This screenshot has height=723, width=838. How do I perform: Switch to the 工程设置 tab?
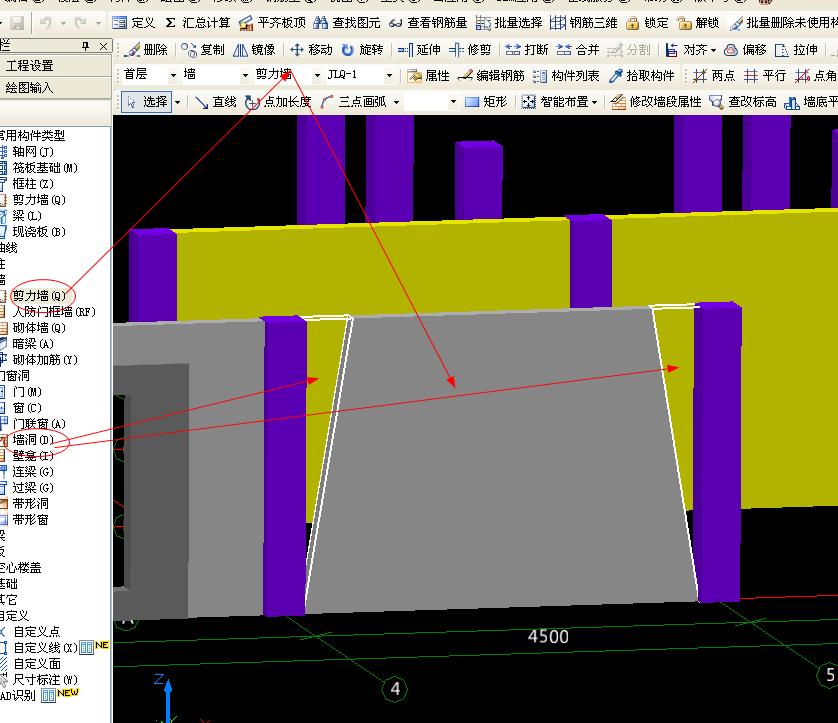point(30,65)
